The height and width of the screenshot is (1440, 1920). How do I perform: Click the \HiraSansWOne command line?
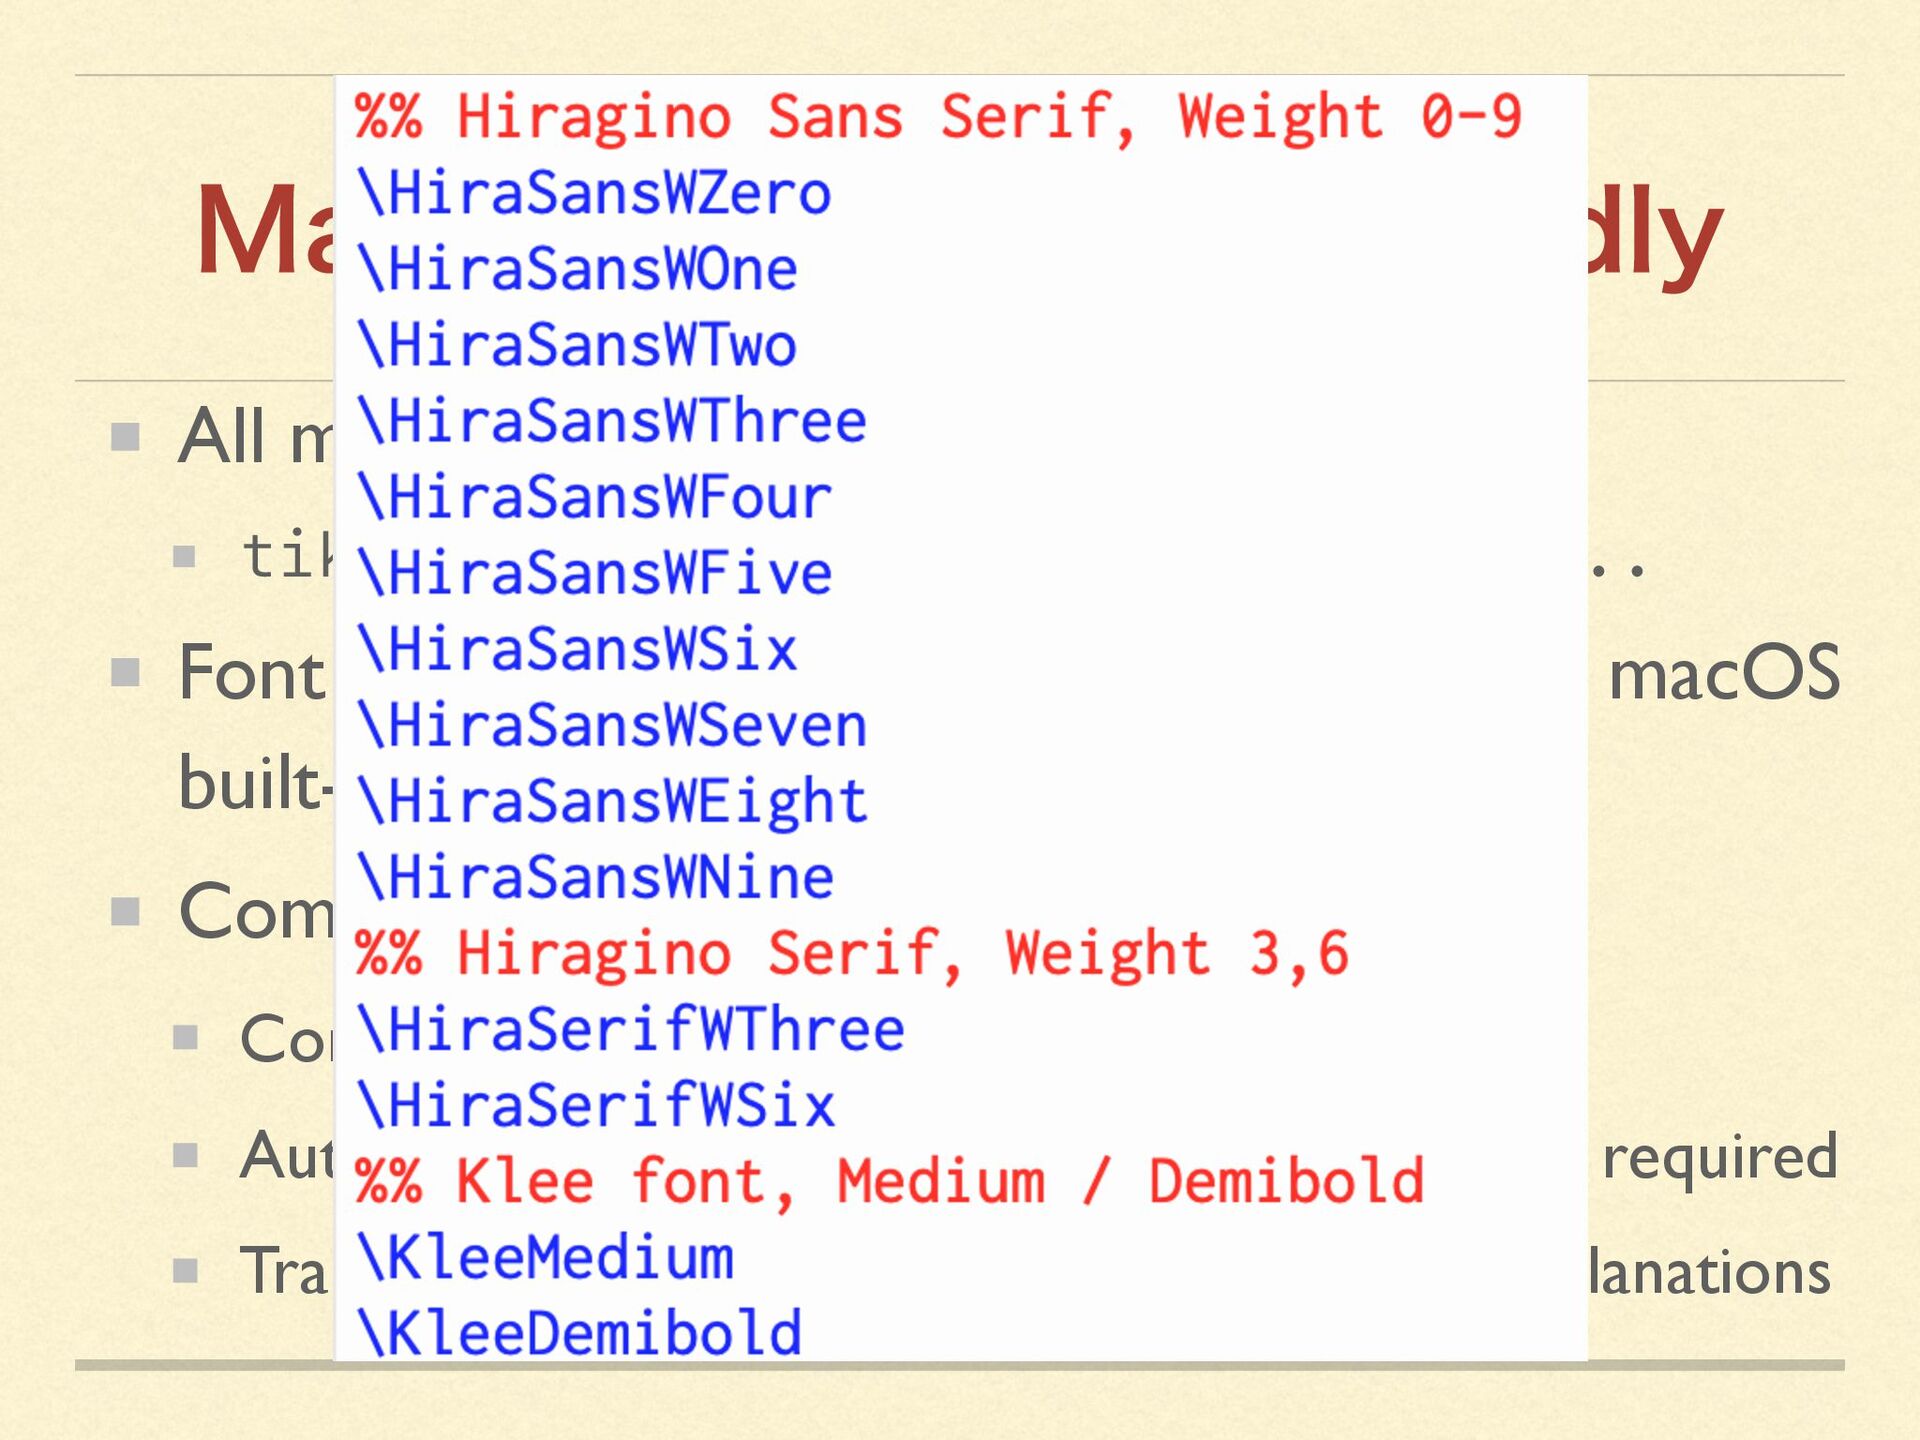[578, 269]
